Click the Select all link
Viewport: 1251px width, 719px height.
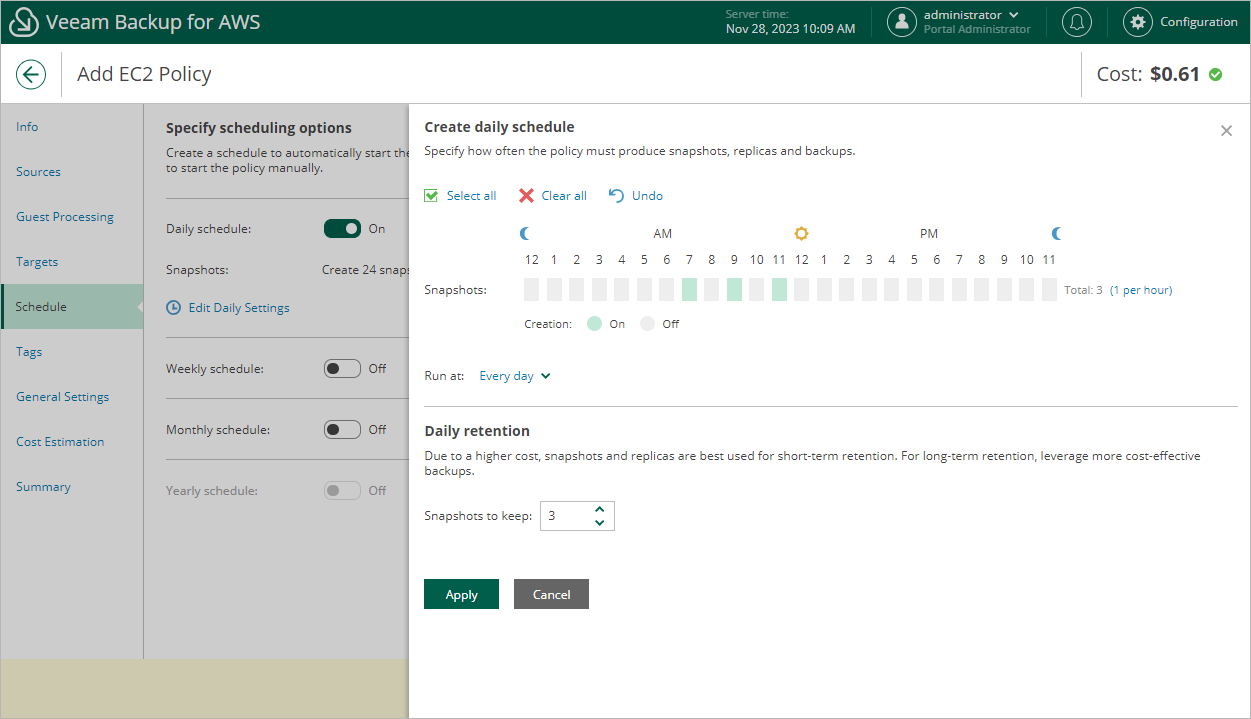pos(471,196)
